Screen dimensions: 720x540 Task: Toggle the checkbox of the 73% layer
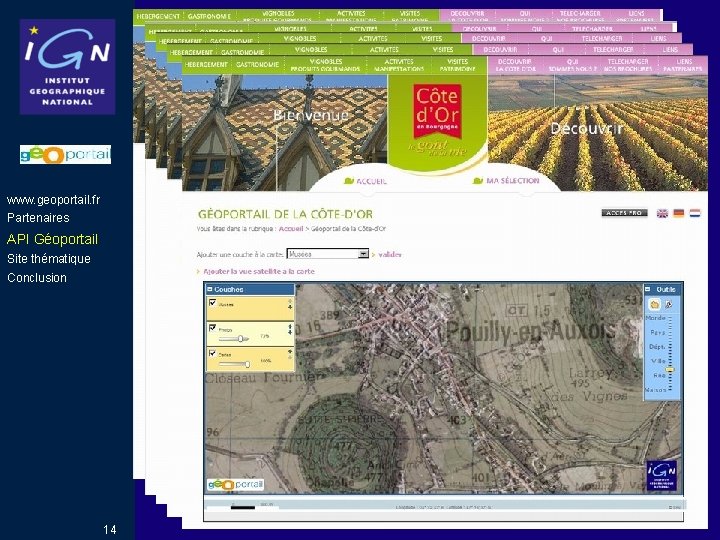pyautogui.click(x=212, y=328)
